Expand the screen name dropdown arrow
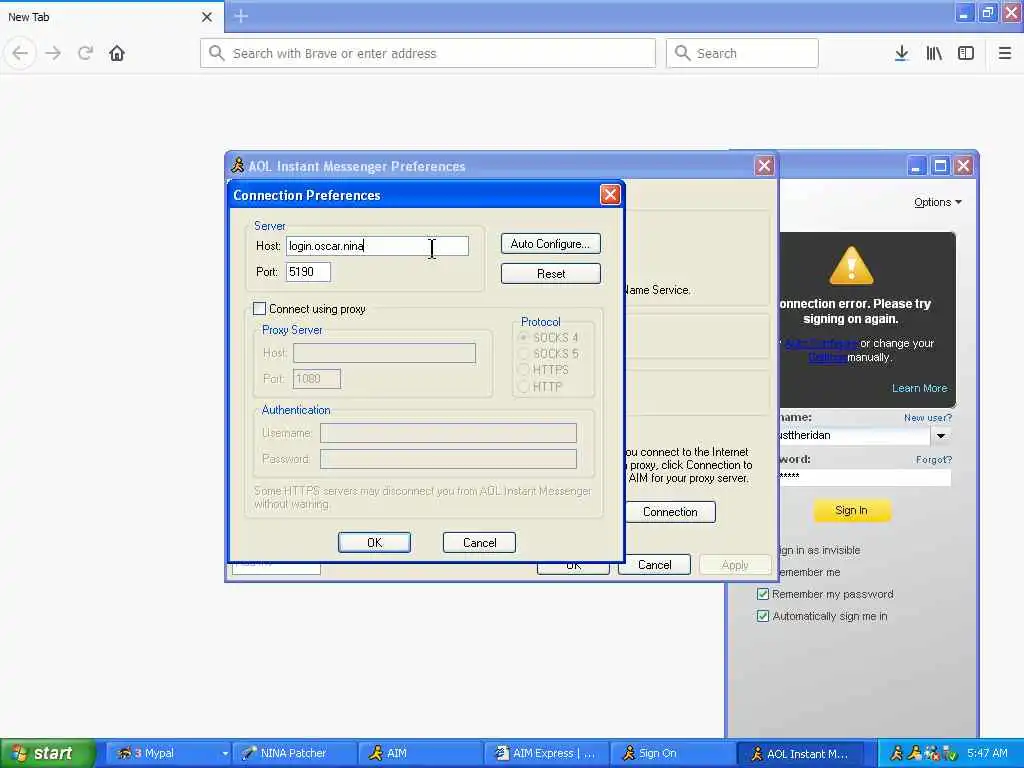This screenshot has height=768, width=1024. coord(940,436)
